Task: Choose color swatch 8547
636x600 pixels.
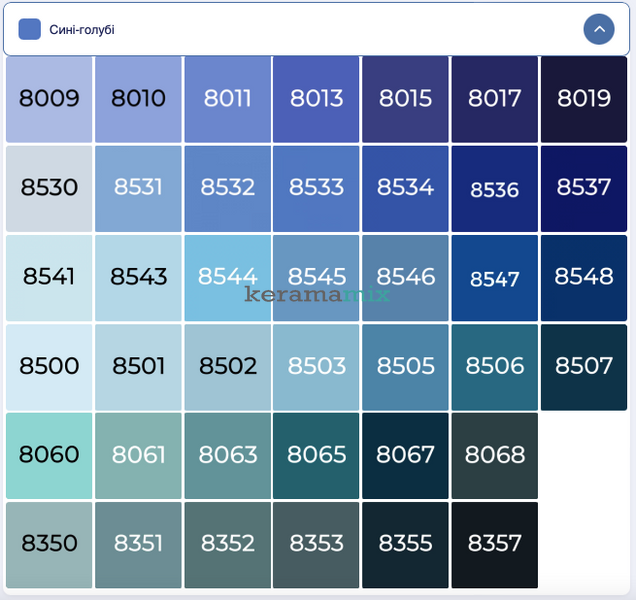Action: point(495,278)
